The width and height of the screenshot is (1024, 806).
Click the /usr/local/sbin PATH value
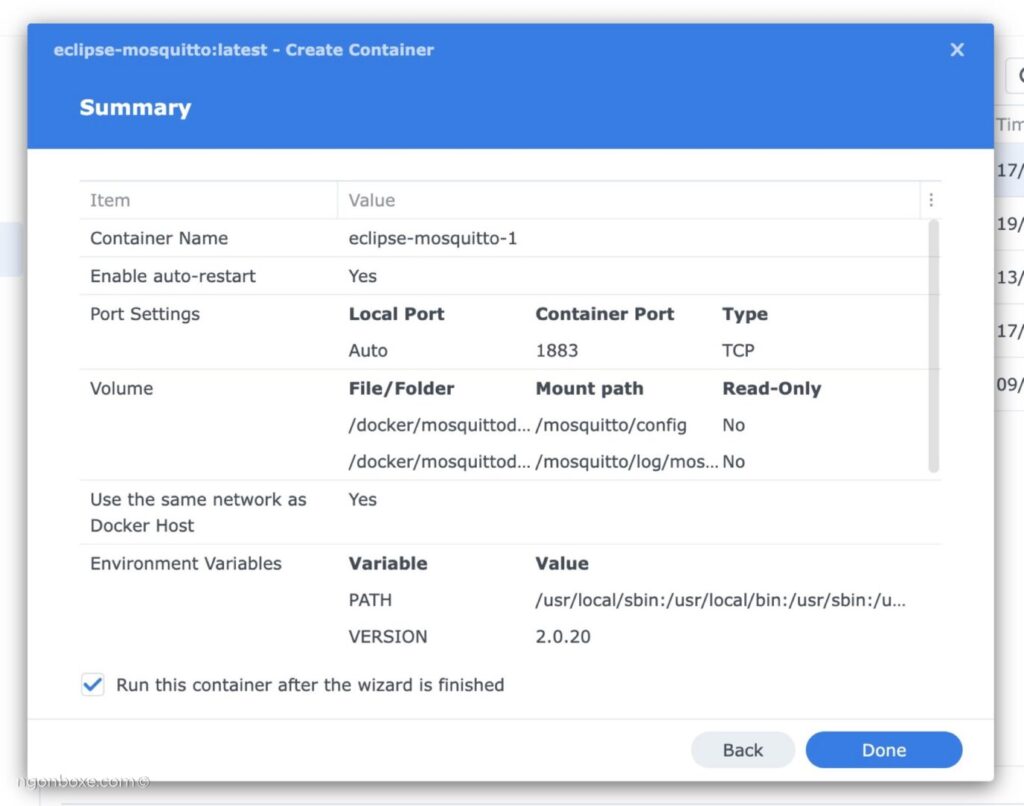coord(720,600)
